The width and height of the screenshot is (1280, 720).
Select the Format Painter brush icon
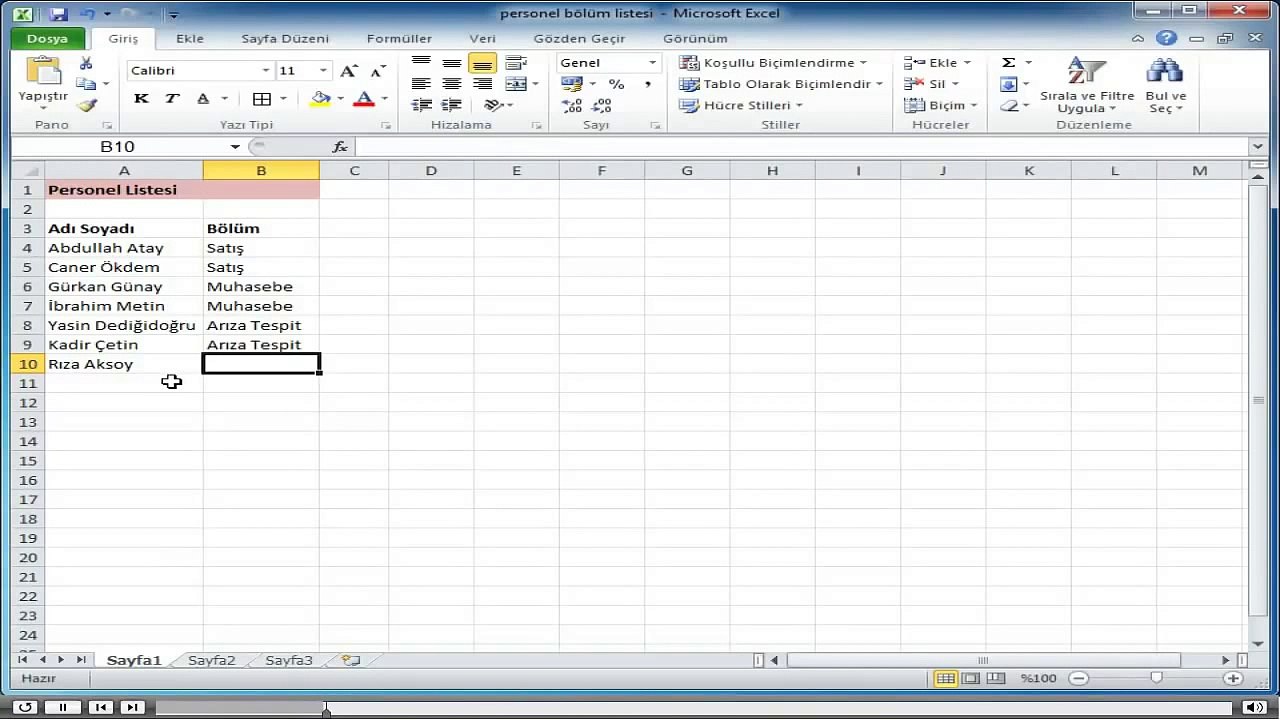[87, 105]
